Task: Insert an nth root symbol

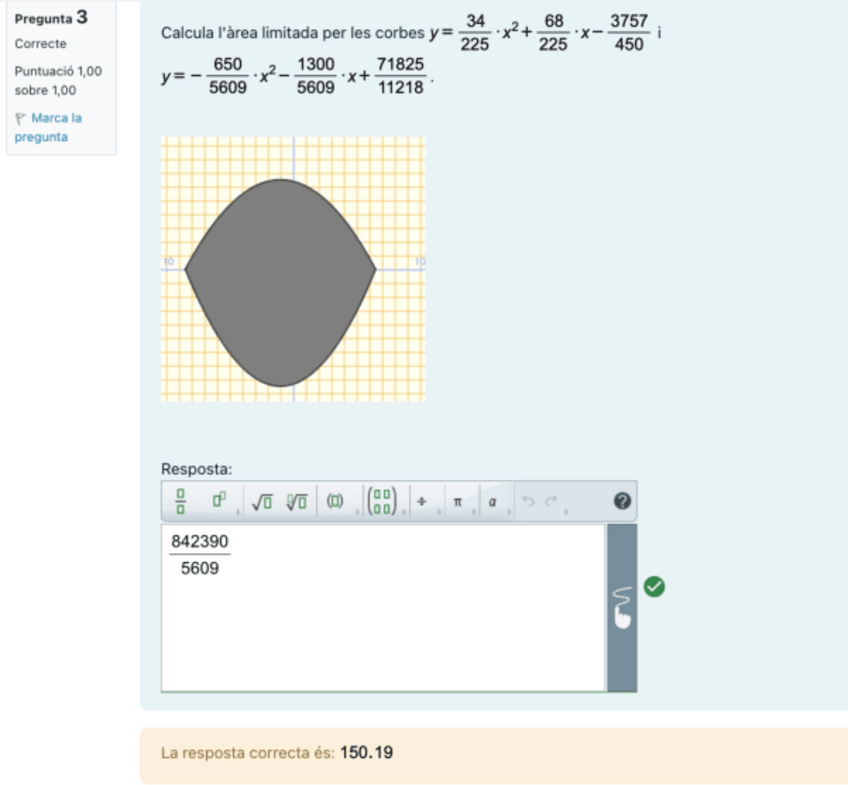Action: pos(297,502)
